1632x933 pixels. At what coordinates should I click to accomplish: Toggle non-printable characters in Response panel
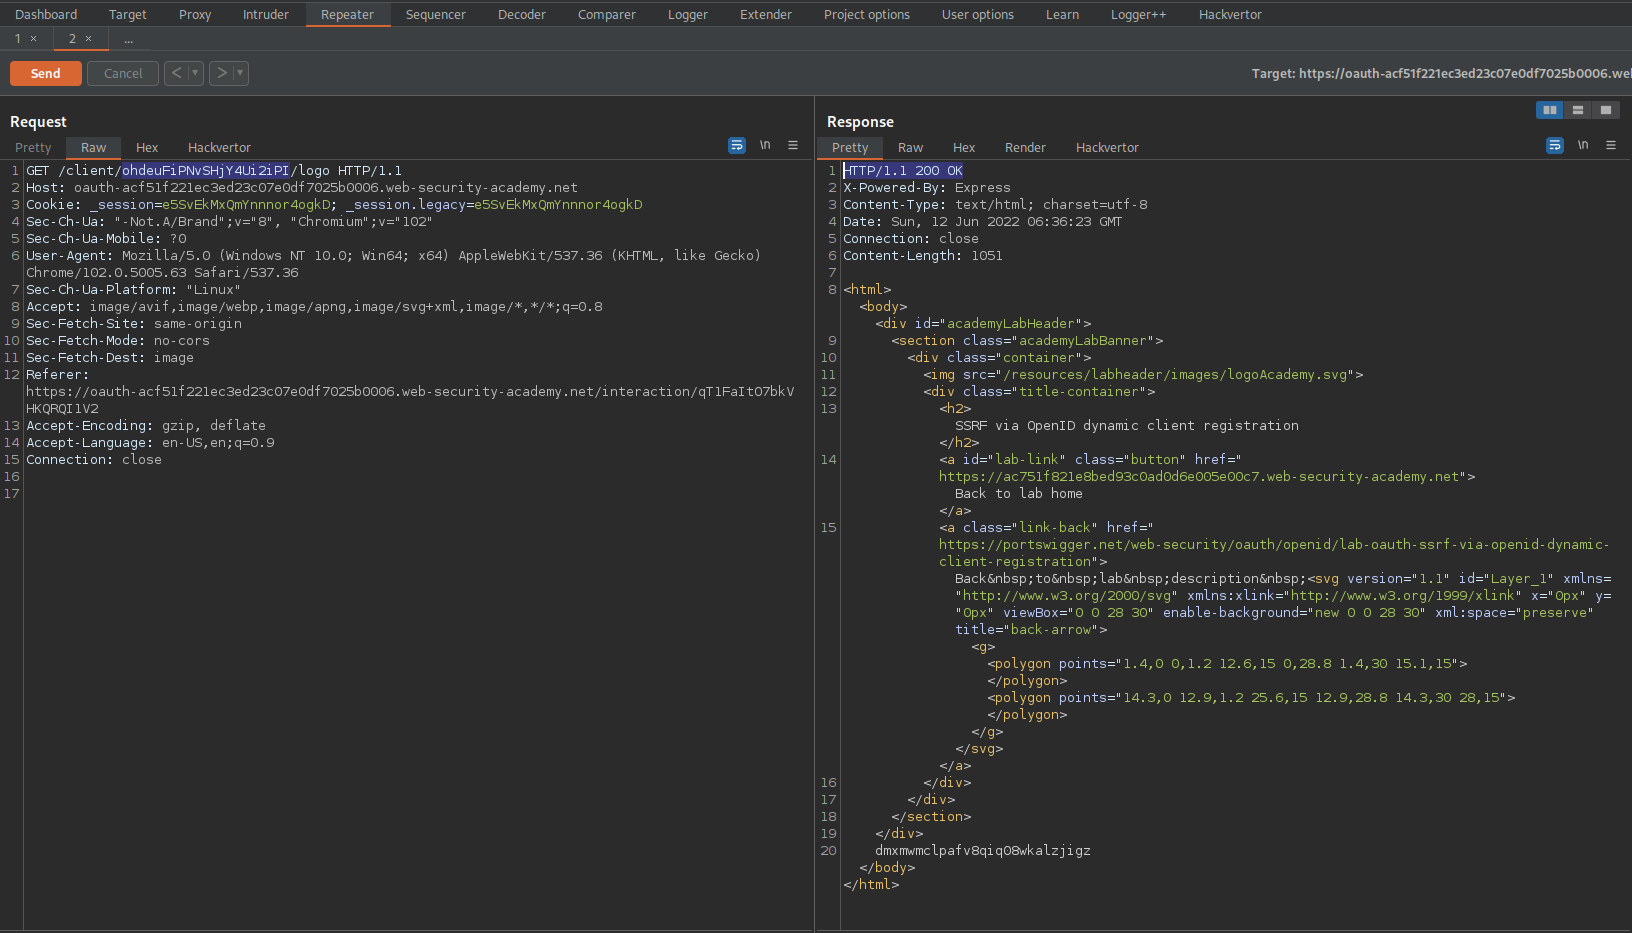pos(1583,145)
